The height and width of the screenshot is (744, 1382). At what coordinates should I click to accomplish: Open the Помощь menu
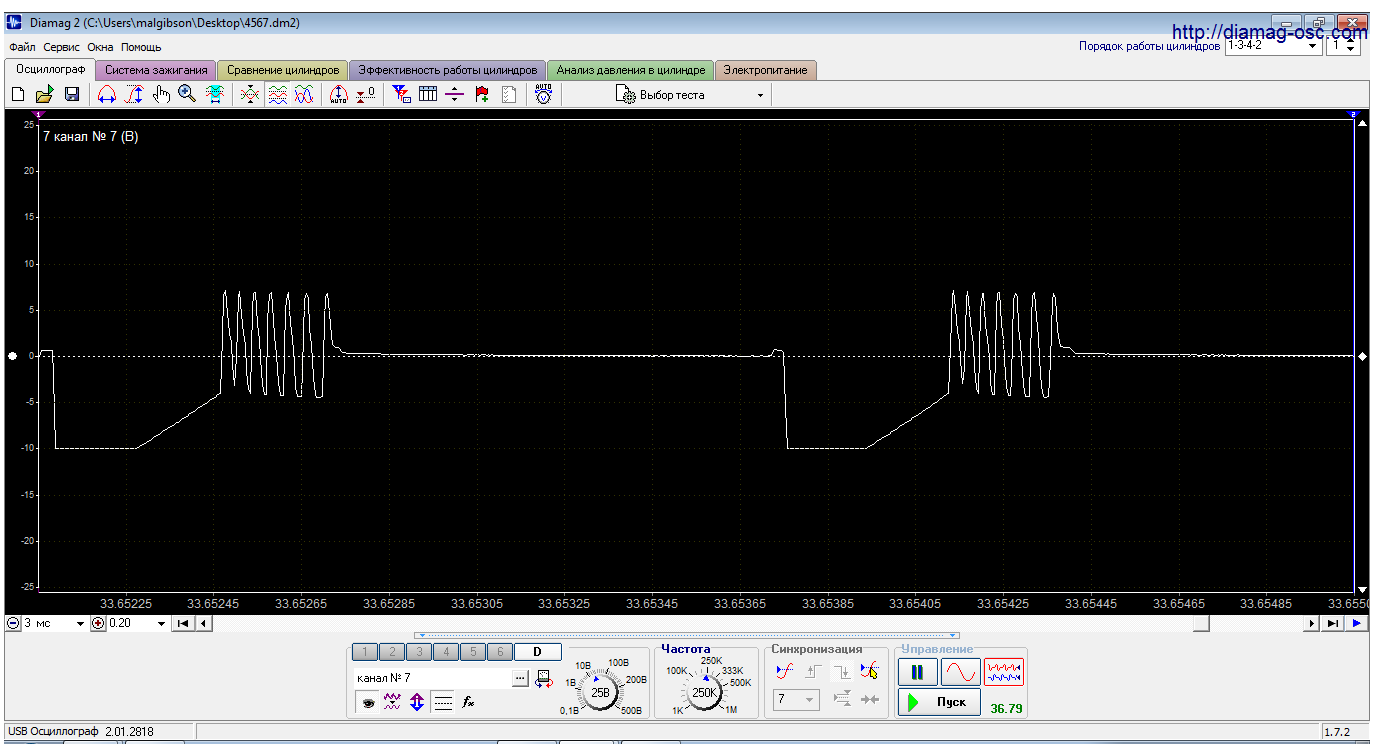tap(141, 47)
